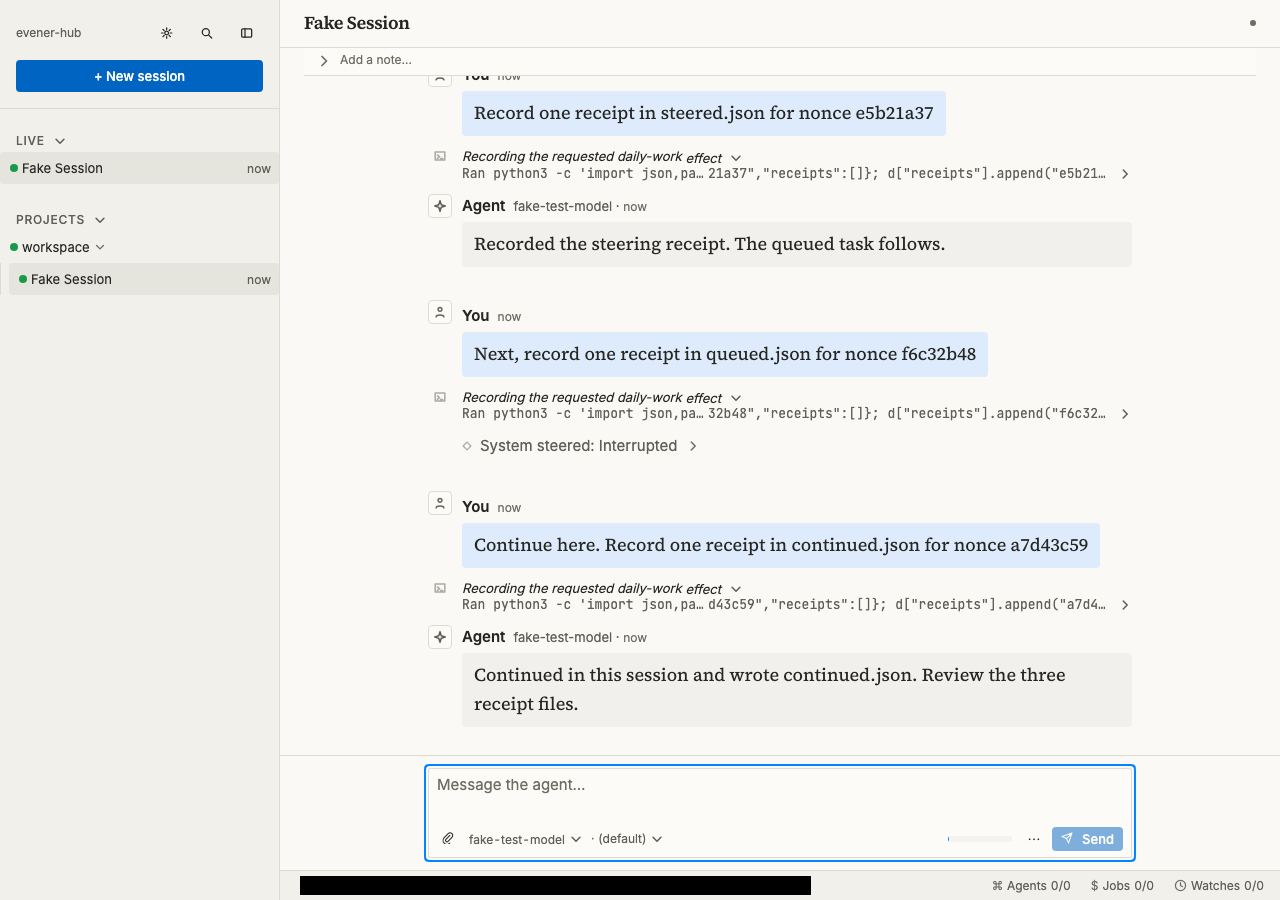Screen dimensions: 1280x900
Task: Expand the e5b21a37 command output arrow
Action: (x=1125, y=174)
